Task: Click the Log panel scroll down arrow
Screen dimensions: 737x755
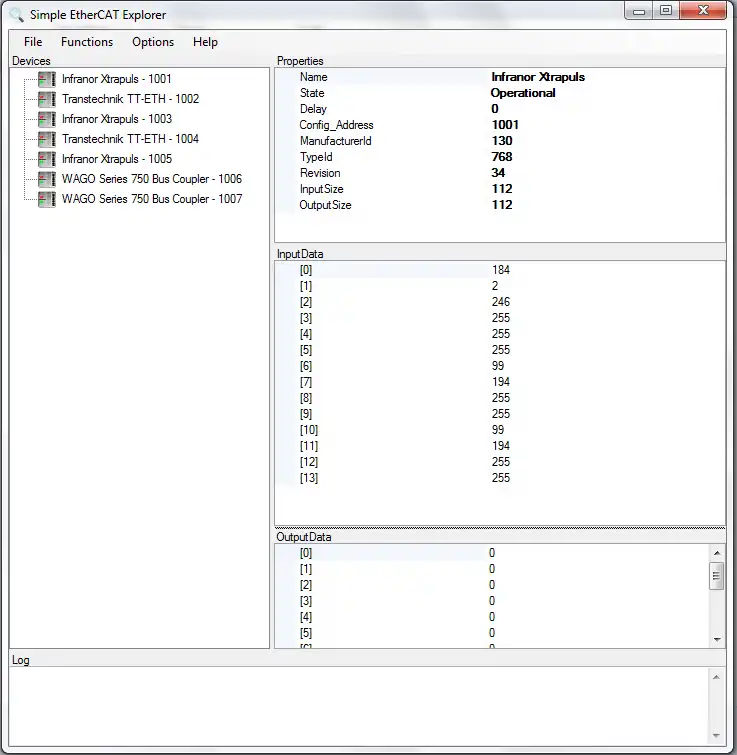Action: tap(716, 735)
